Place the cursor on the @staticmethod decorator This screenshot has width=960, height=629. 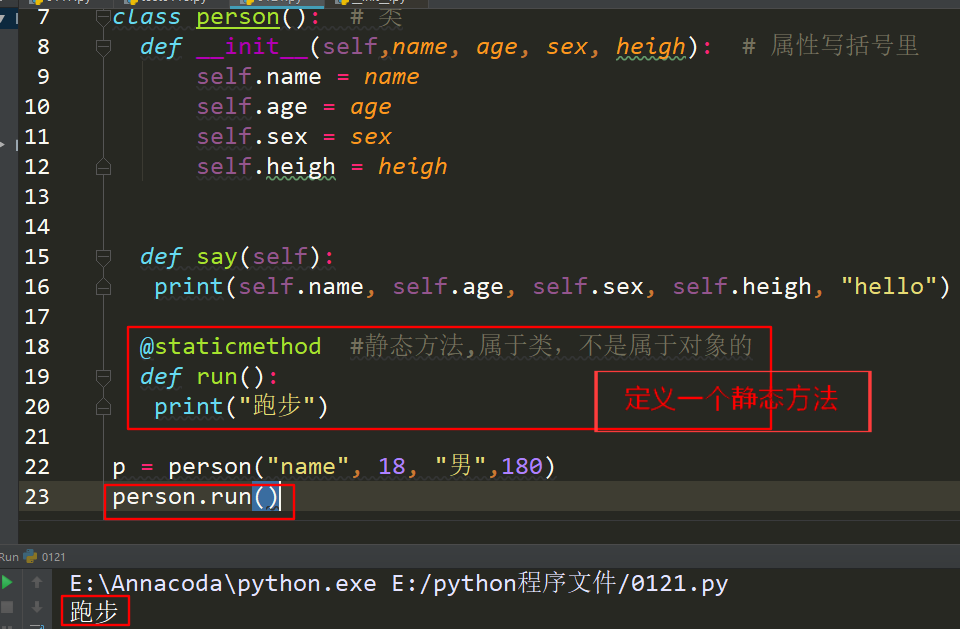coord(230,347)
